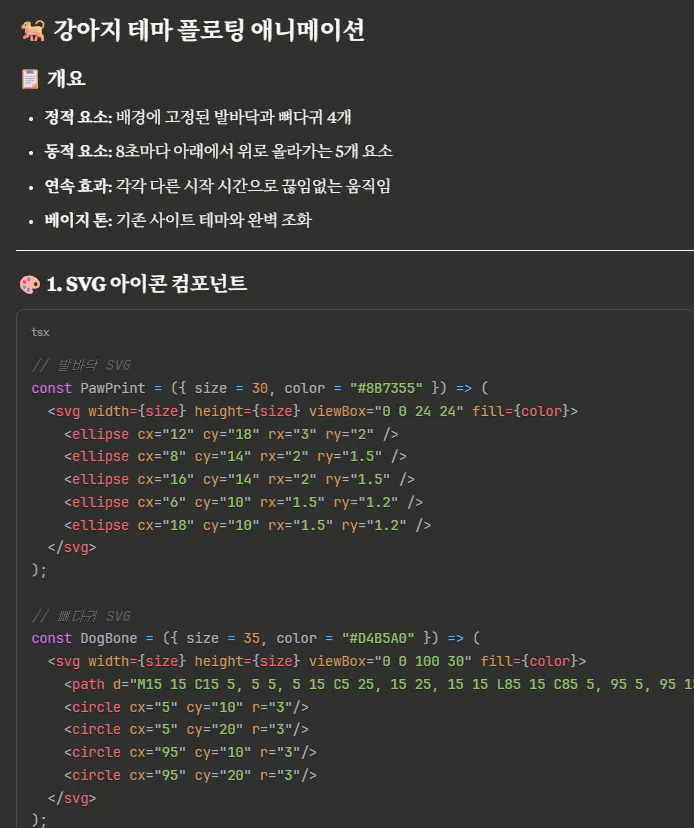694x828 pixels.
Task: Click the color value "#8B7355"
Action: pos(386,388)
